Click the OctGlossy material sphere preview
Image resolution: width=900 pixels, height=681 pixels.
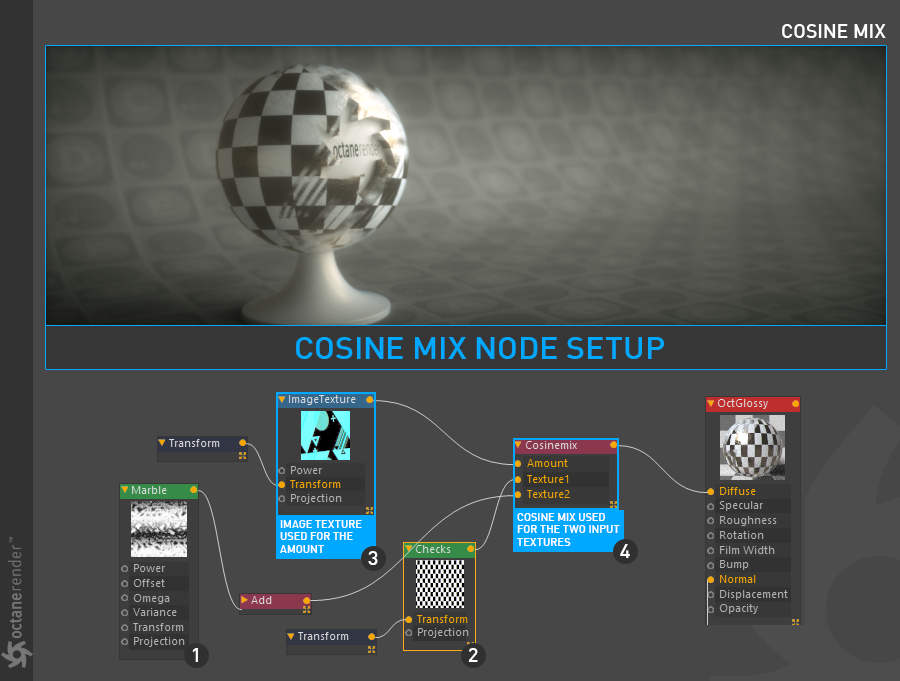click(x=752, y=447)
